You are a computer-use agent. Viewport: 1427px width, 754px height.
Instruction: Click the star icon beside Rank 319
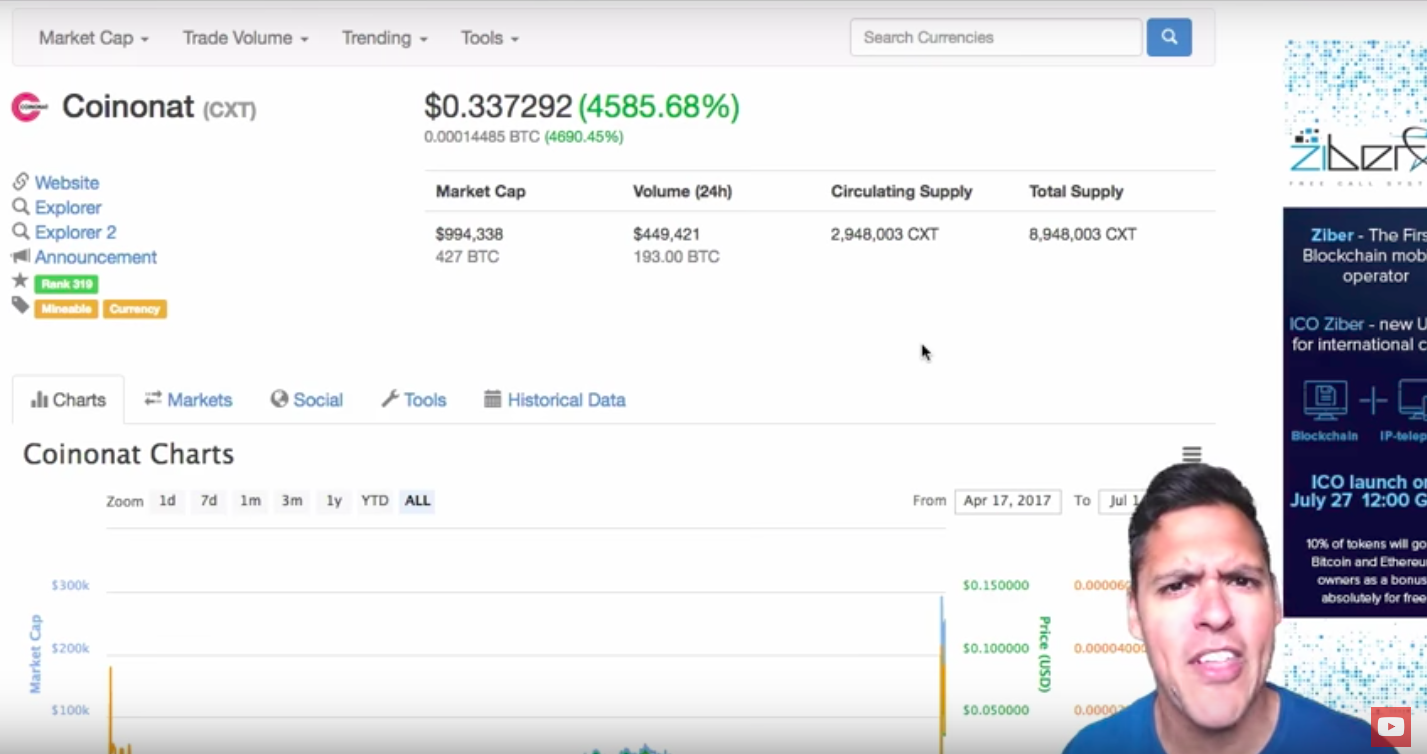pyautogui.click(x=20, y=281)
